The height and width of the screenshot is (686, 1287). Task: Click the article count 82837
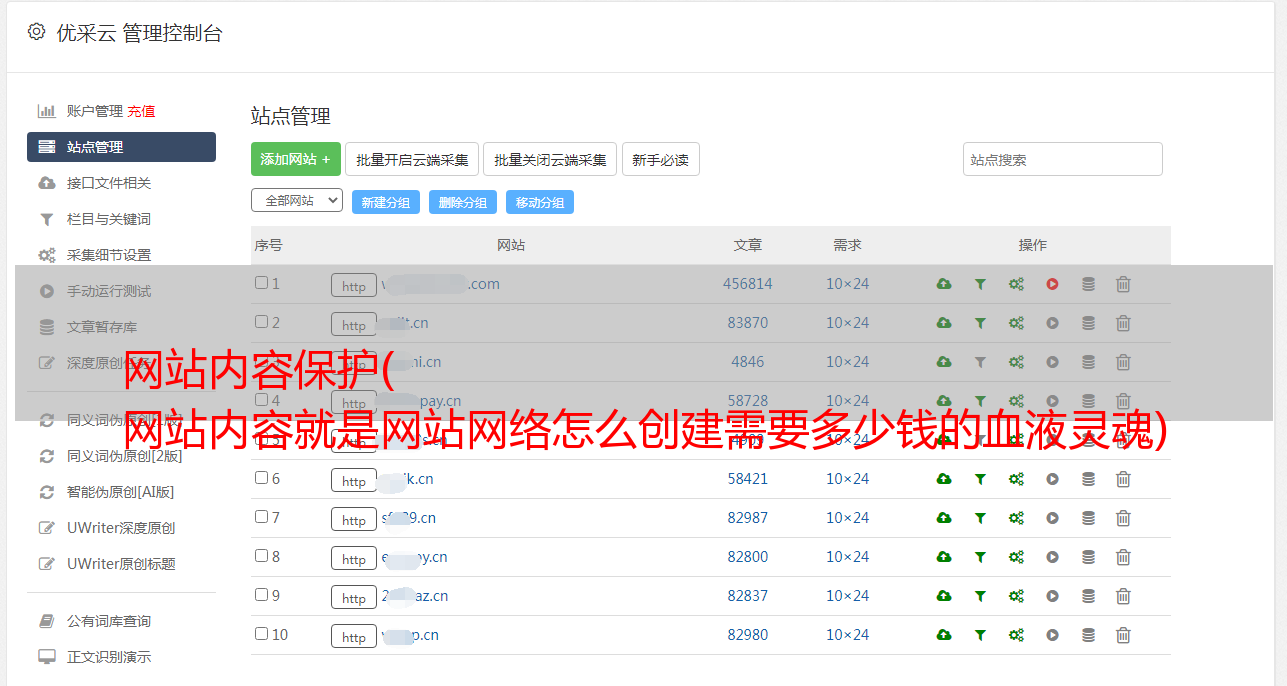[748, 596]
